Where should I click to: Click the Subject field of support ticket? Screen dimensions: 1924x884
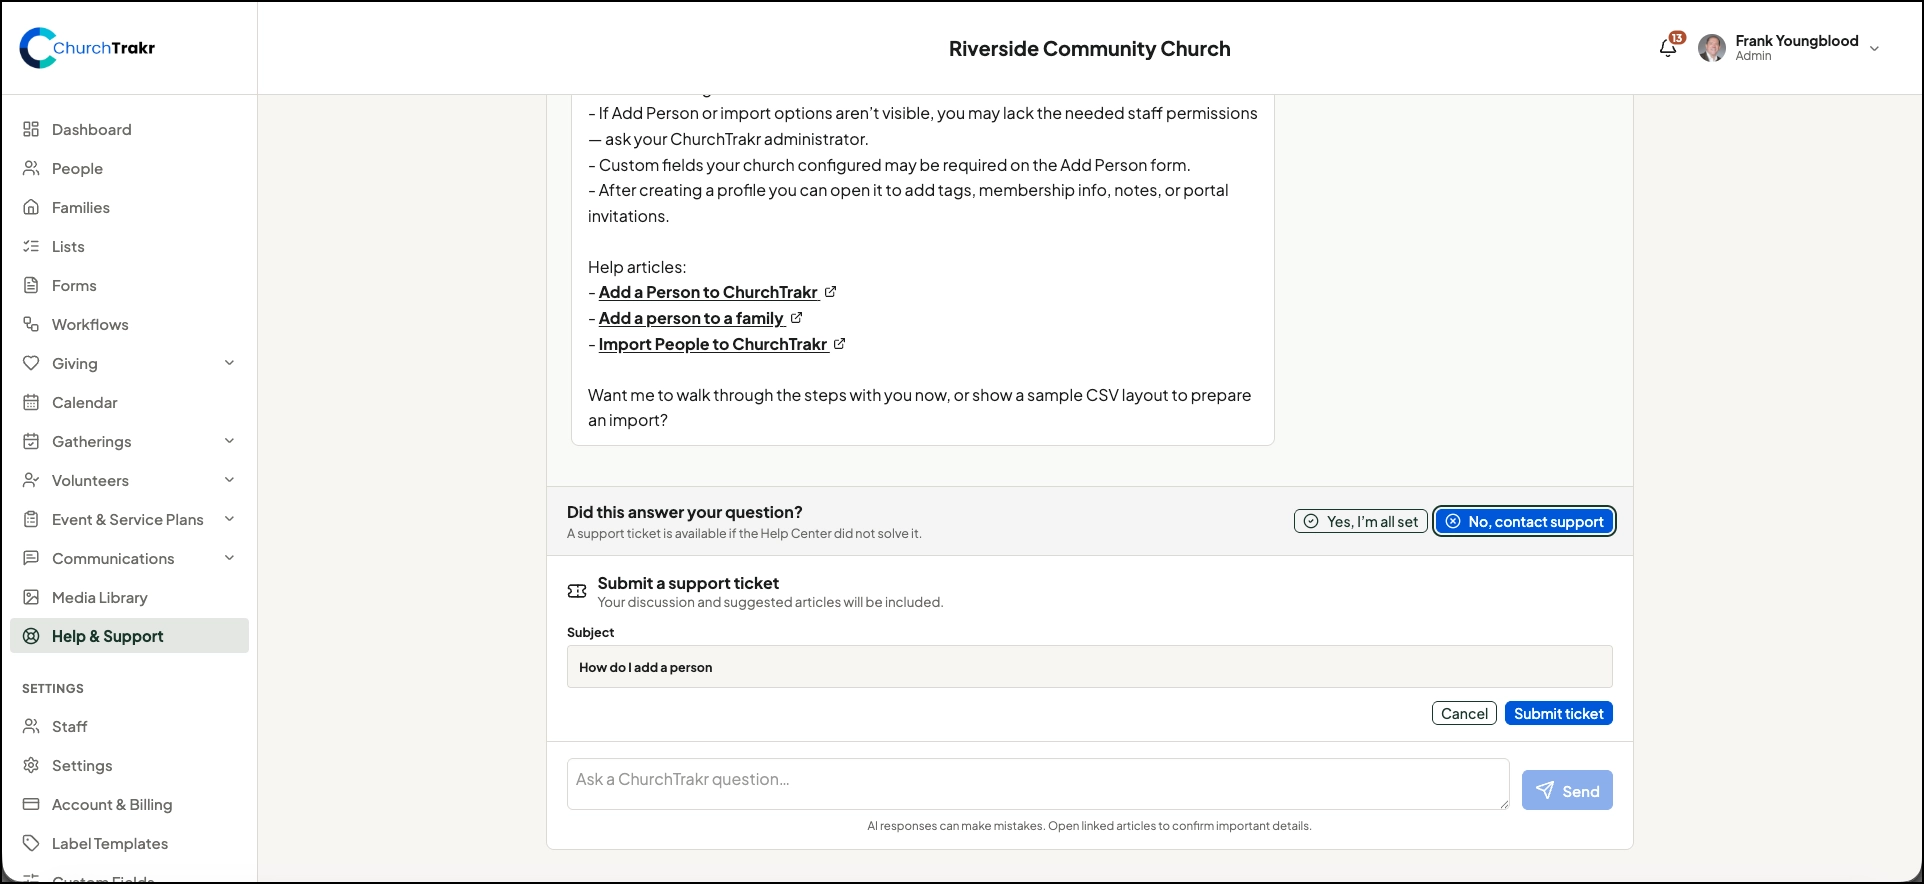[x=1090, y=667]
